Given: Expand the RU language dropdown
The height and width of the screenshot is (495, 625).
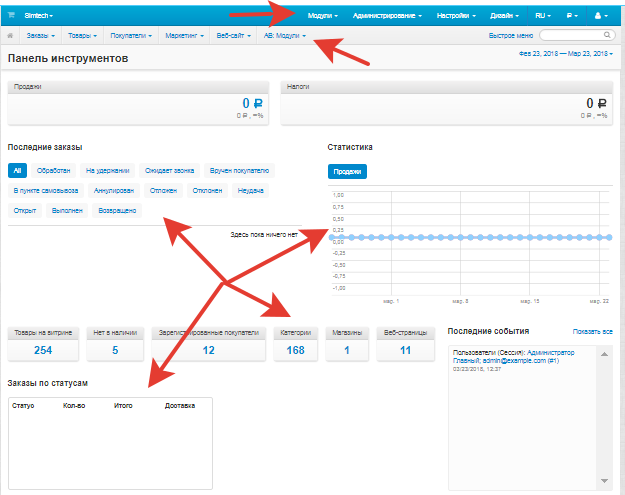Looking at the screenshot, I should click(x=542, y=16).
